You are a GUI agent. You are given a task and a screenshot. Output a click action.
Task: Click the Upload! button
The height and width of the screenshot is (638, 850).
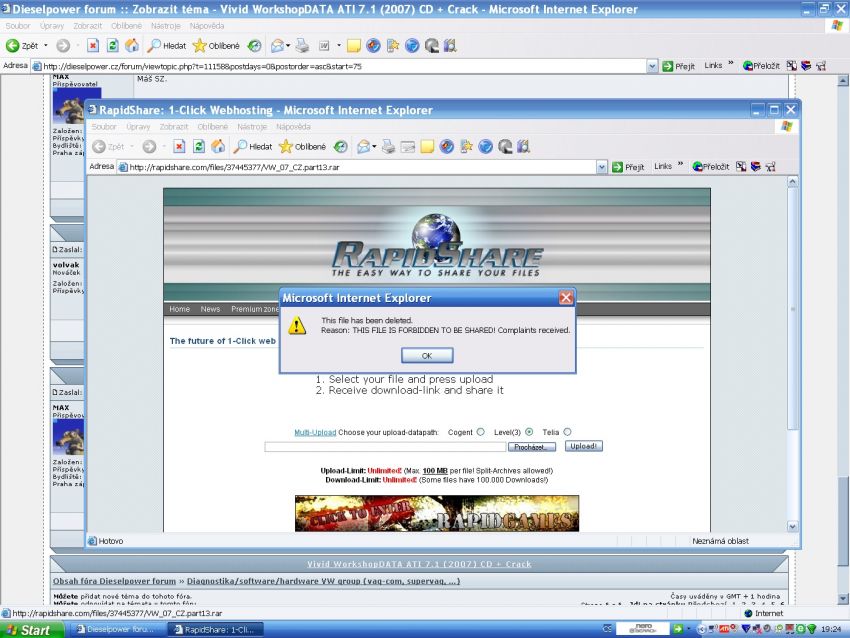point(583,446)
